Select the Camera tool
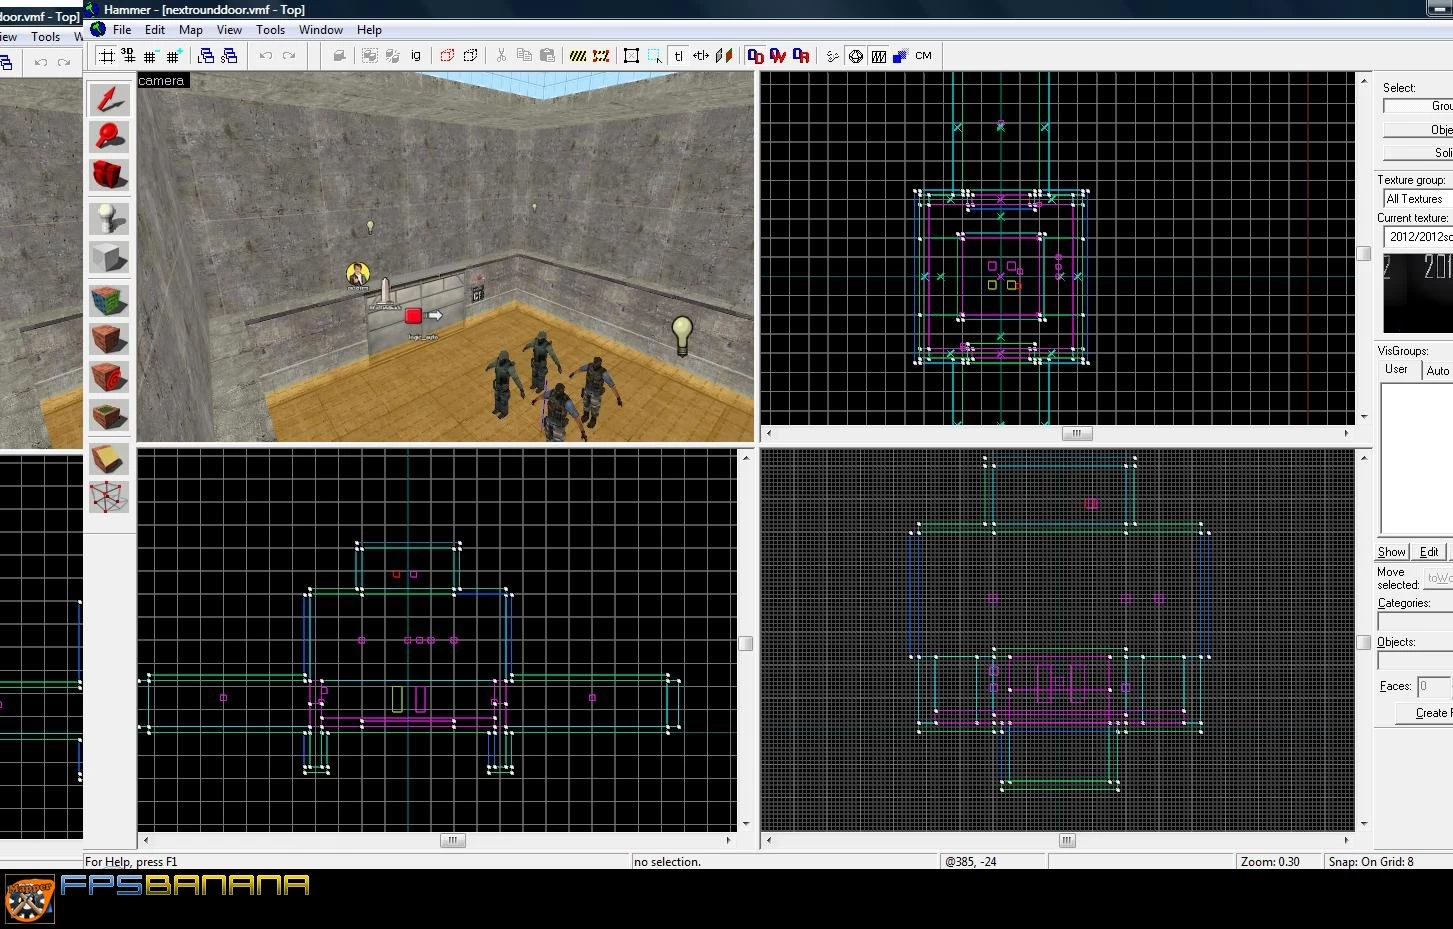The width and height of the screenshot is (1453, 929). pos(109,175)
